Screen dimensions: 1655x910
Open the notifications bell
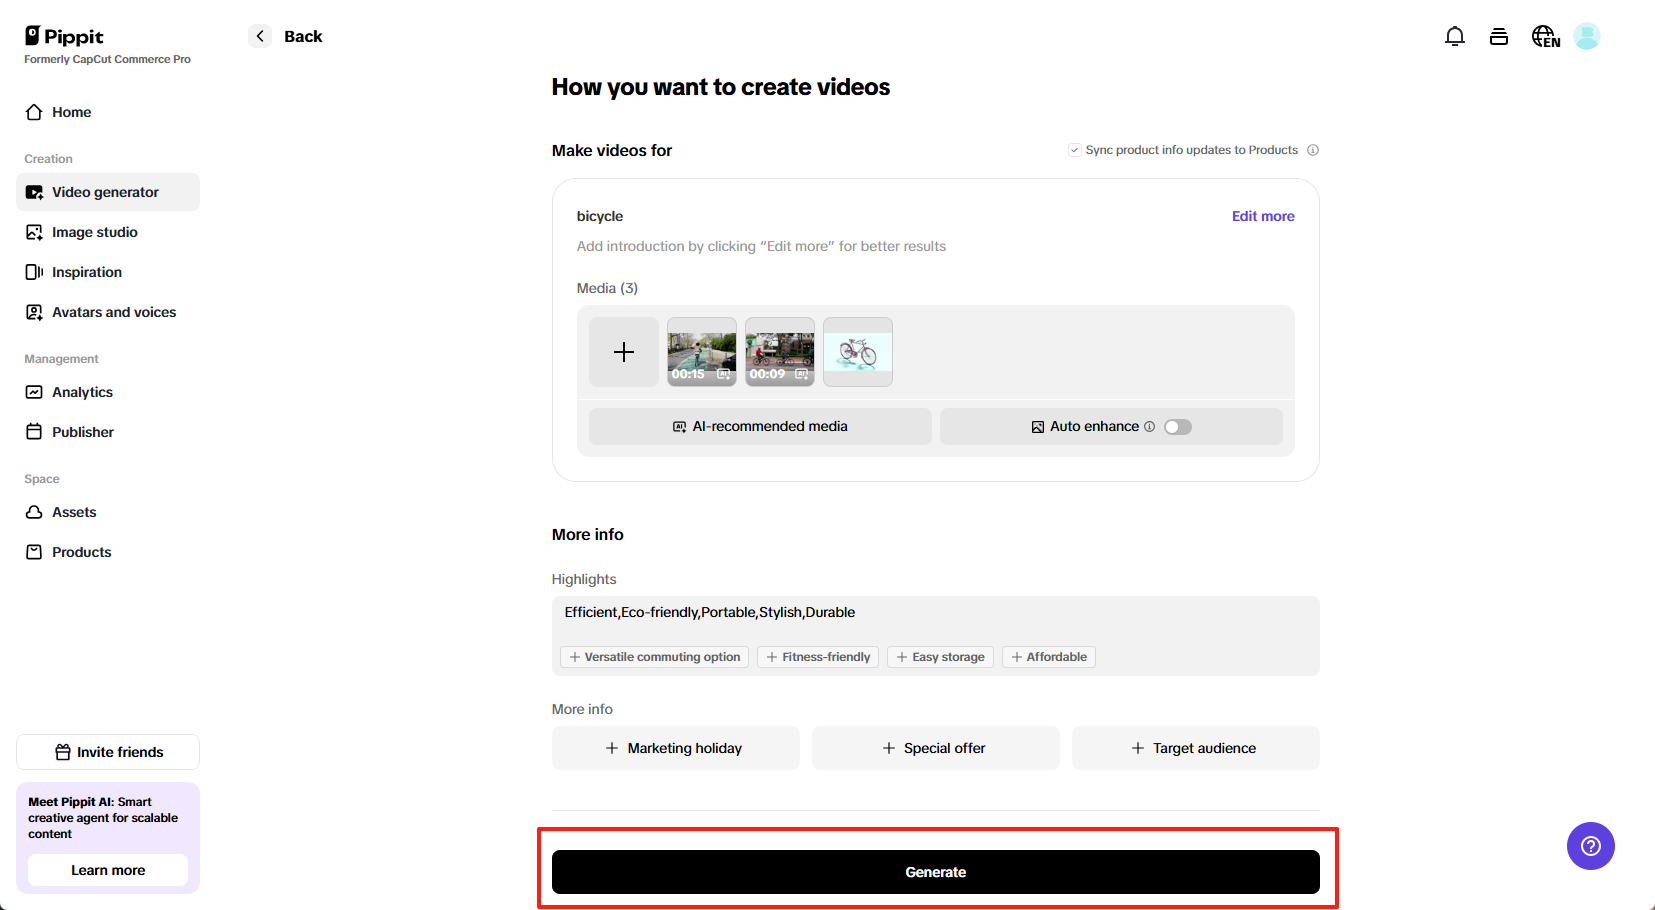(x=1455, y=35)
